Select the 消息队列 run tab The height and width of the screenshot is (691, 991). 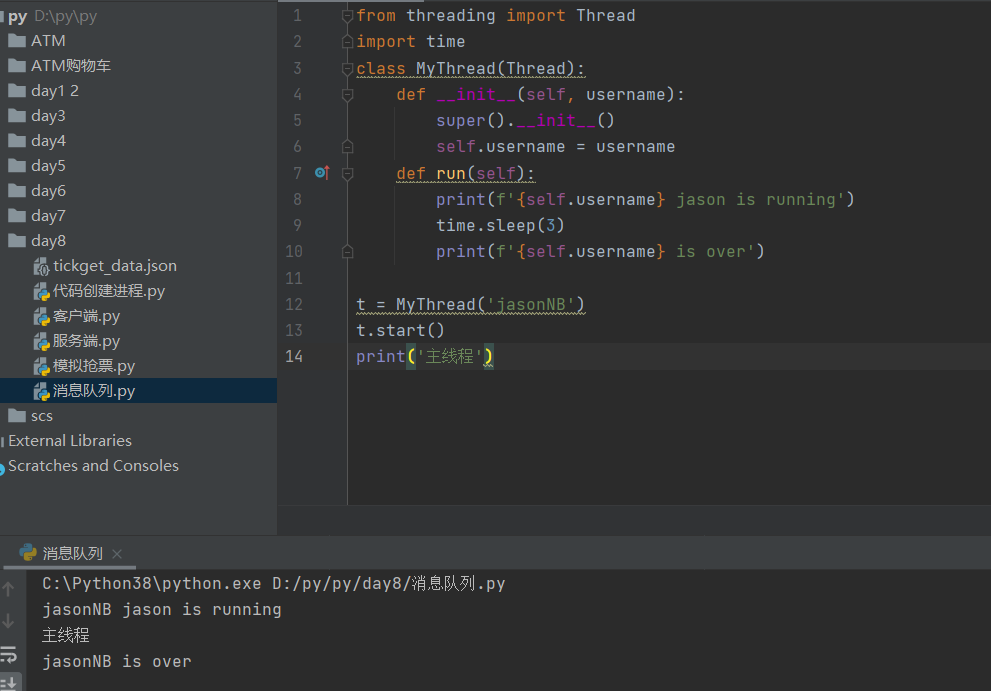coord(72,553)
